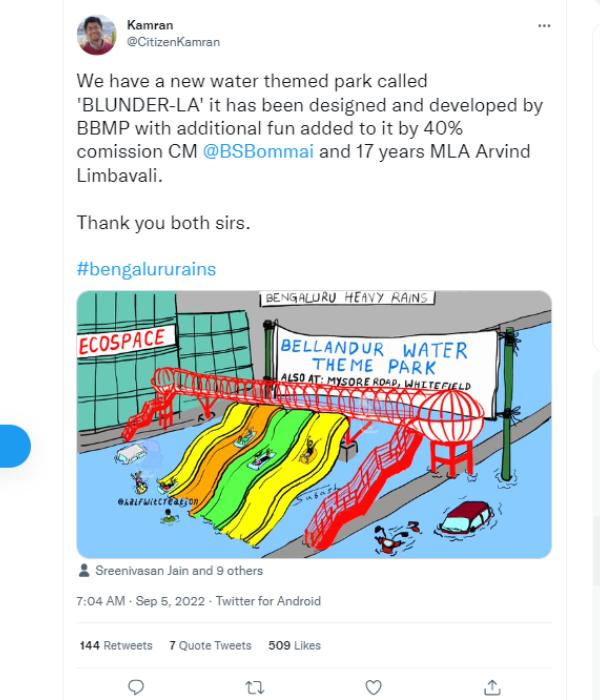View the 144 Retweets list
This screenshot has height=700, width=600.
[x=114, y=646]
